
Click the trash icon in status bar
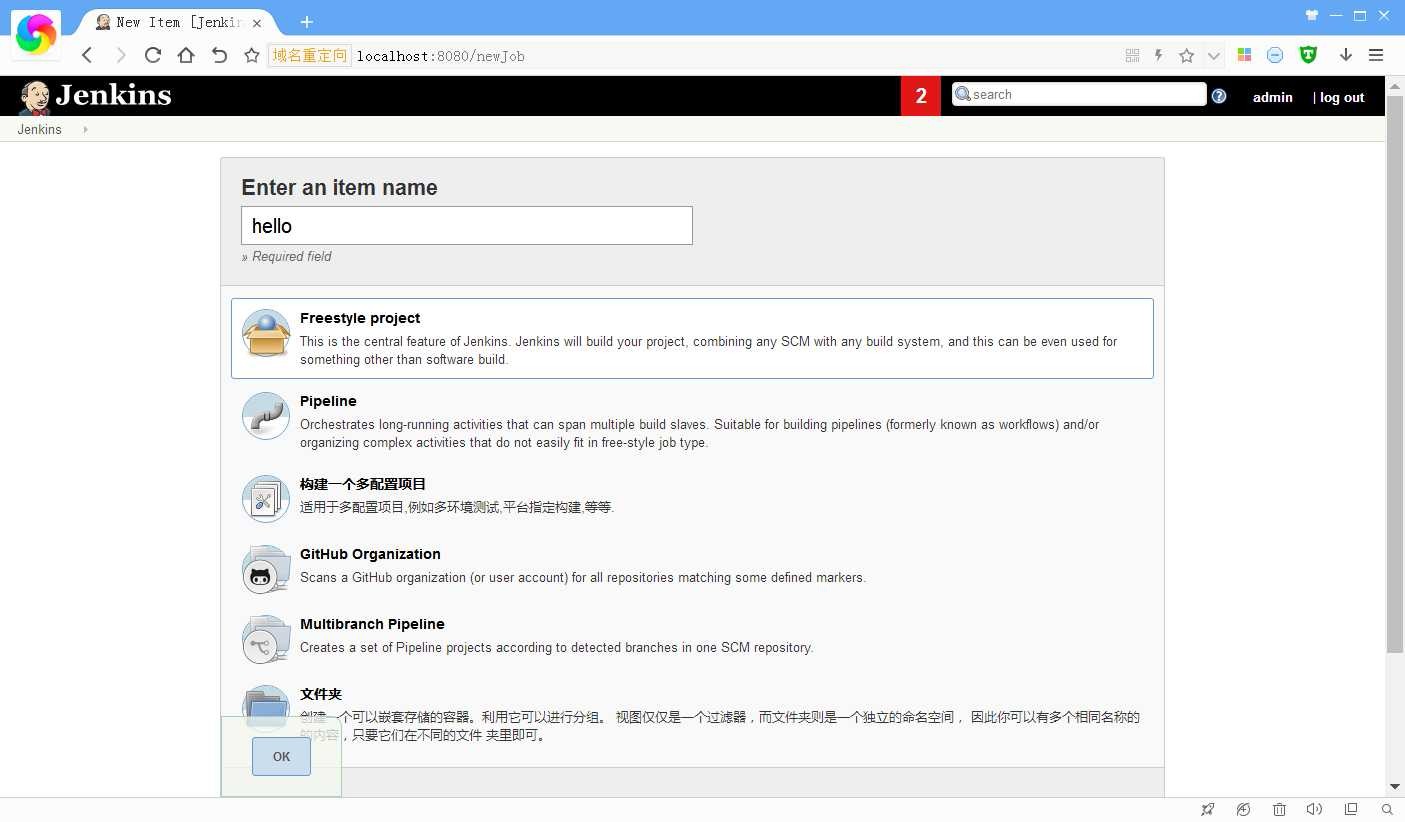1279,809
